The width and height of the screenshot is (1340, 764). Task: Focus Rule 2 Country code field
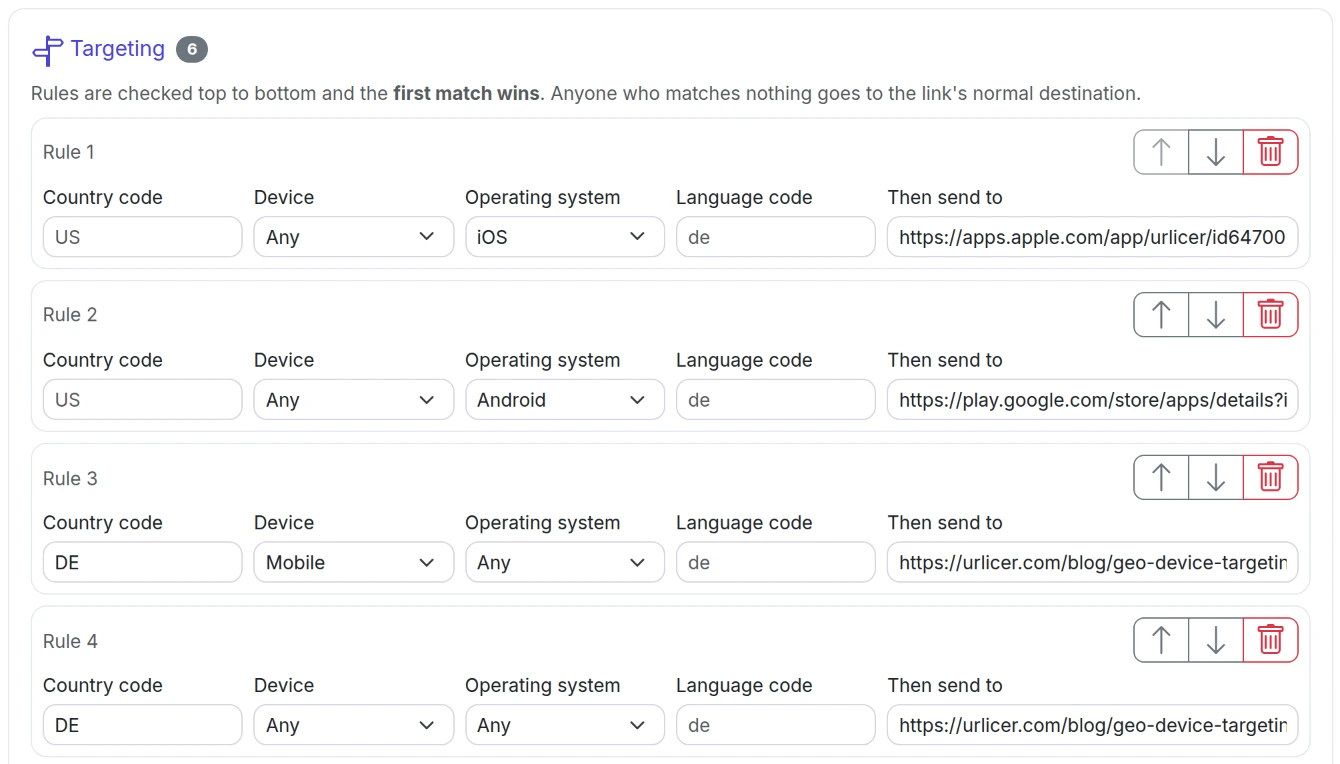point(142,400)
